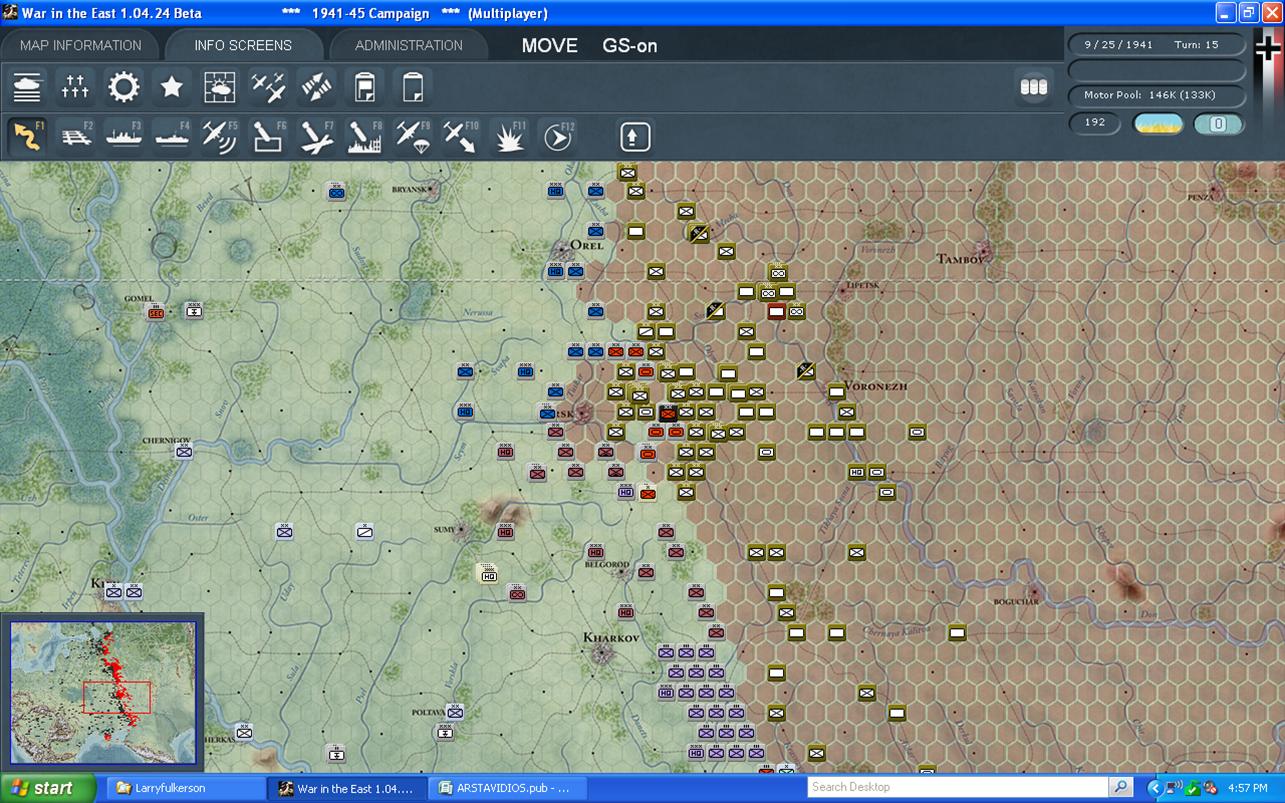This screenshot has height=803, width=1285.
Task: Activate the F5 air recon mode icon
Action: click(x=220, y=137)
